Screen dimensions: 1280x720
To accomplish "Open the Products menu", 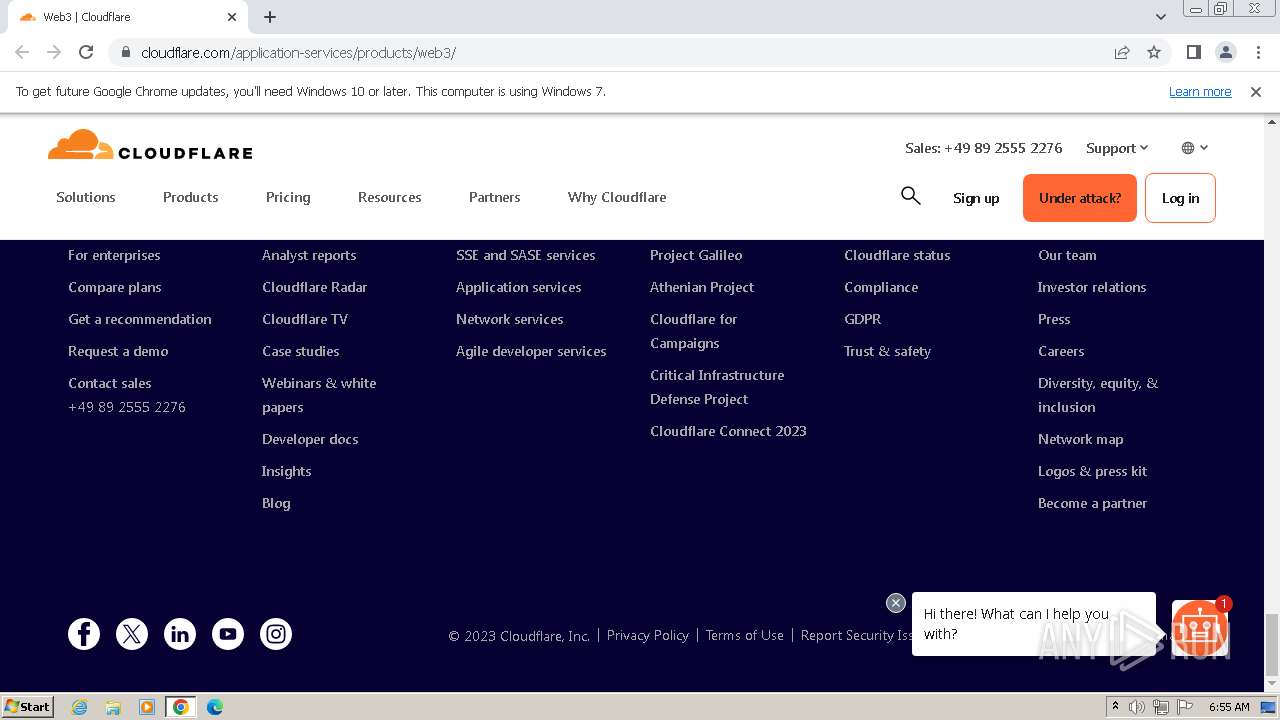I will (191, 197).
